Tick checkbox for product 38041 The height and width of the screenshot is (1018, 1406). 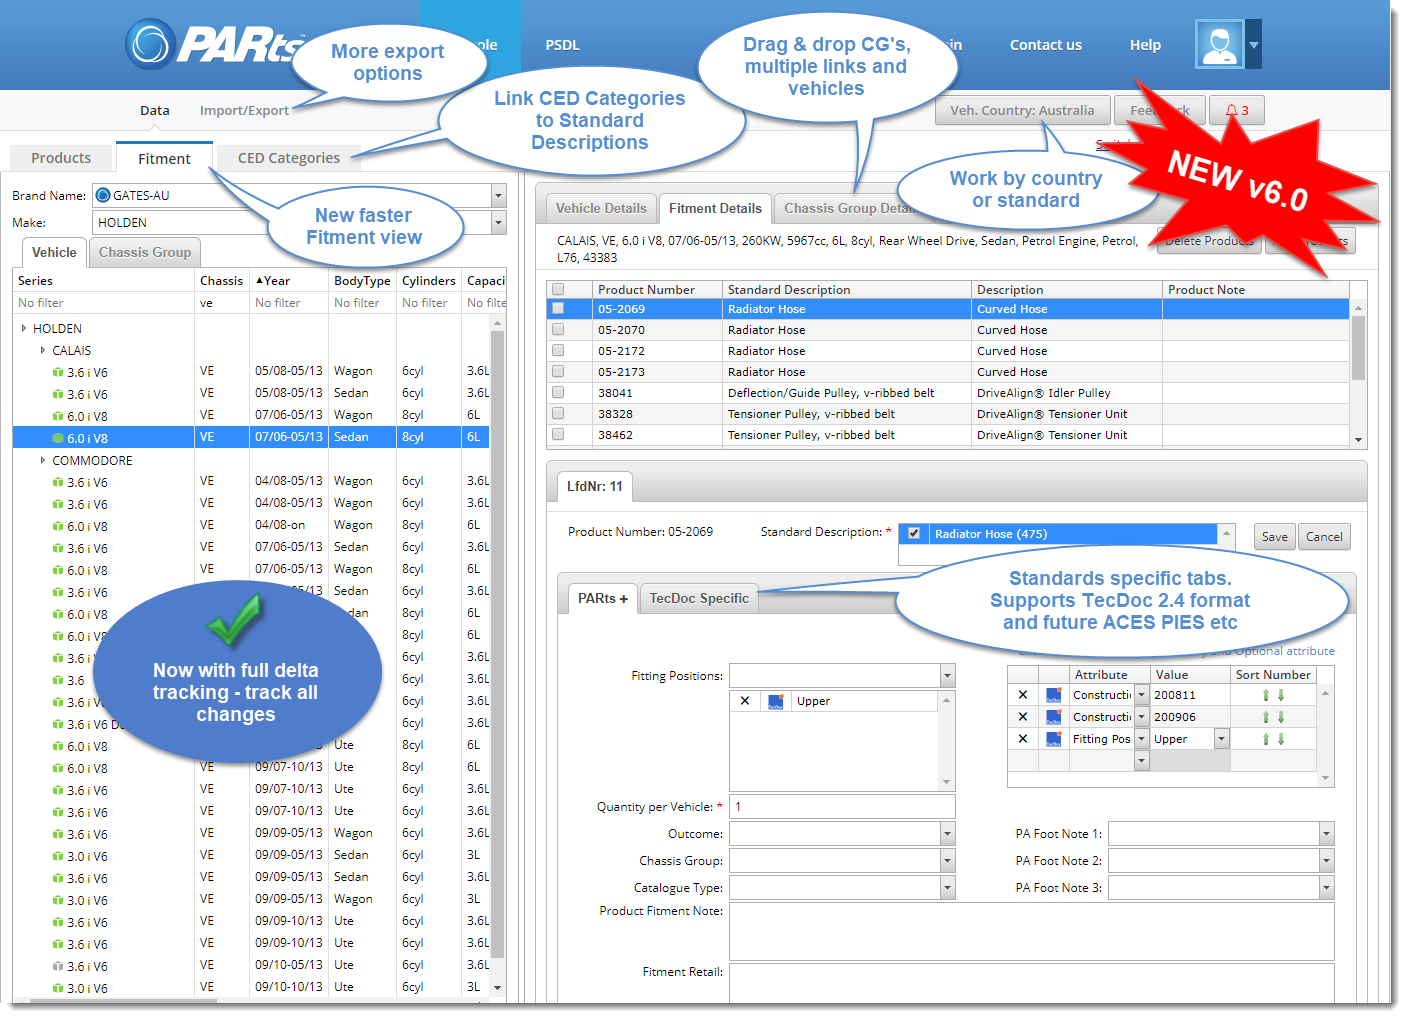[558, 393]
